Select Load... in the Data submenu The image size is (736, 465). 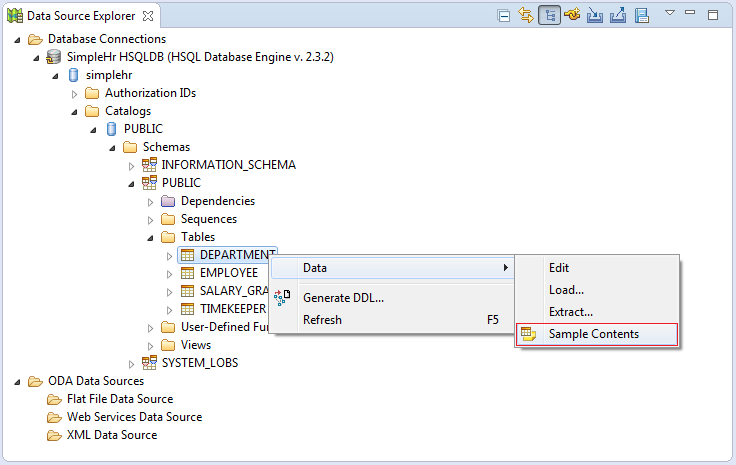[x=597, y=290]
